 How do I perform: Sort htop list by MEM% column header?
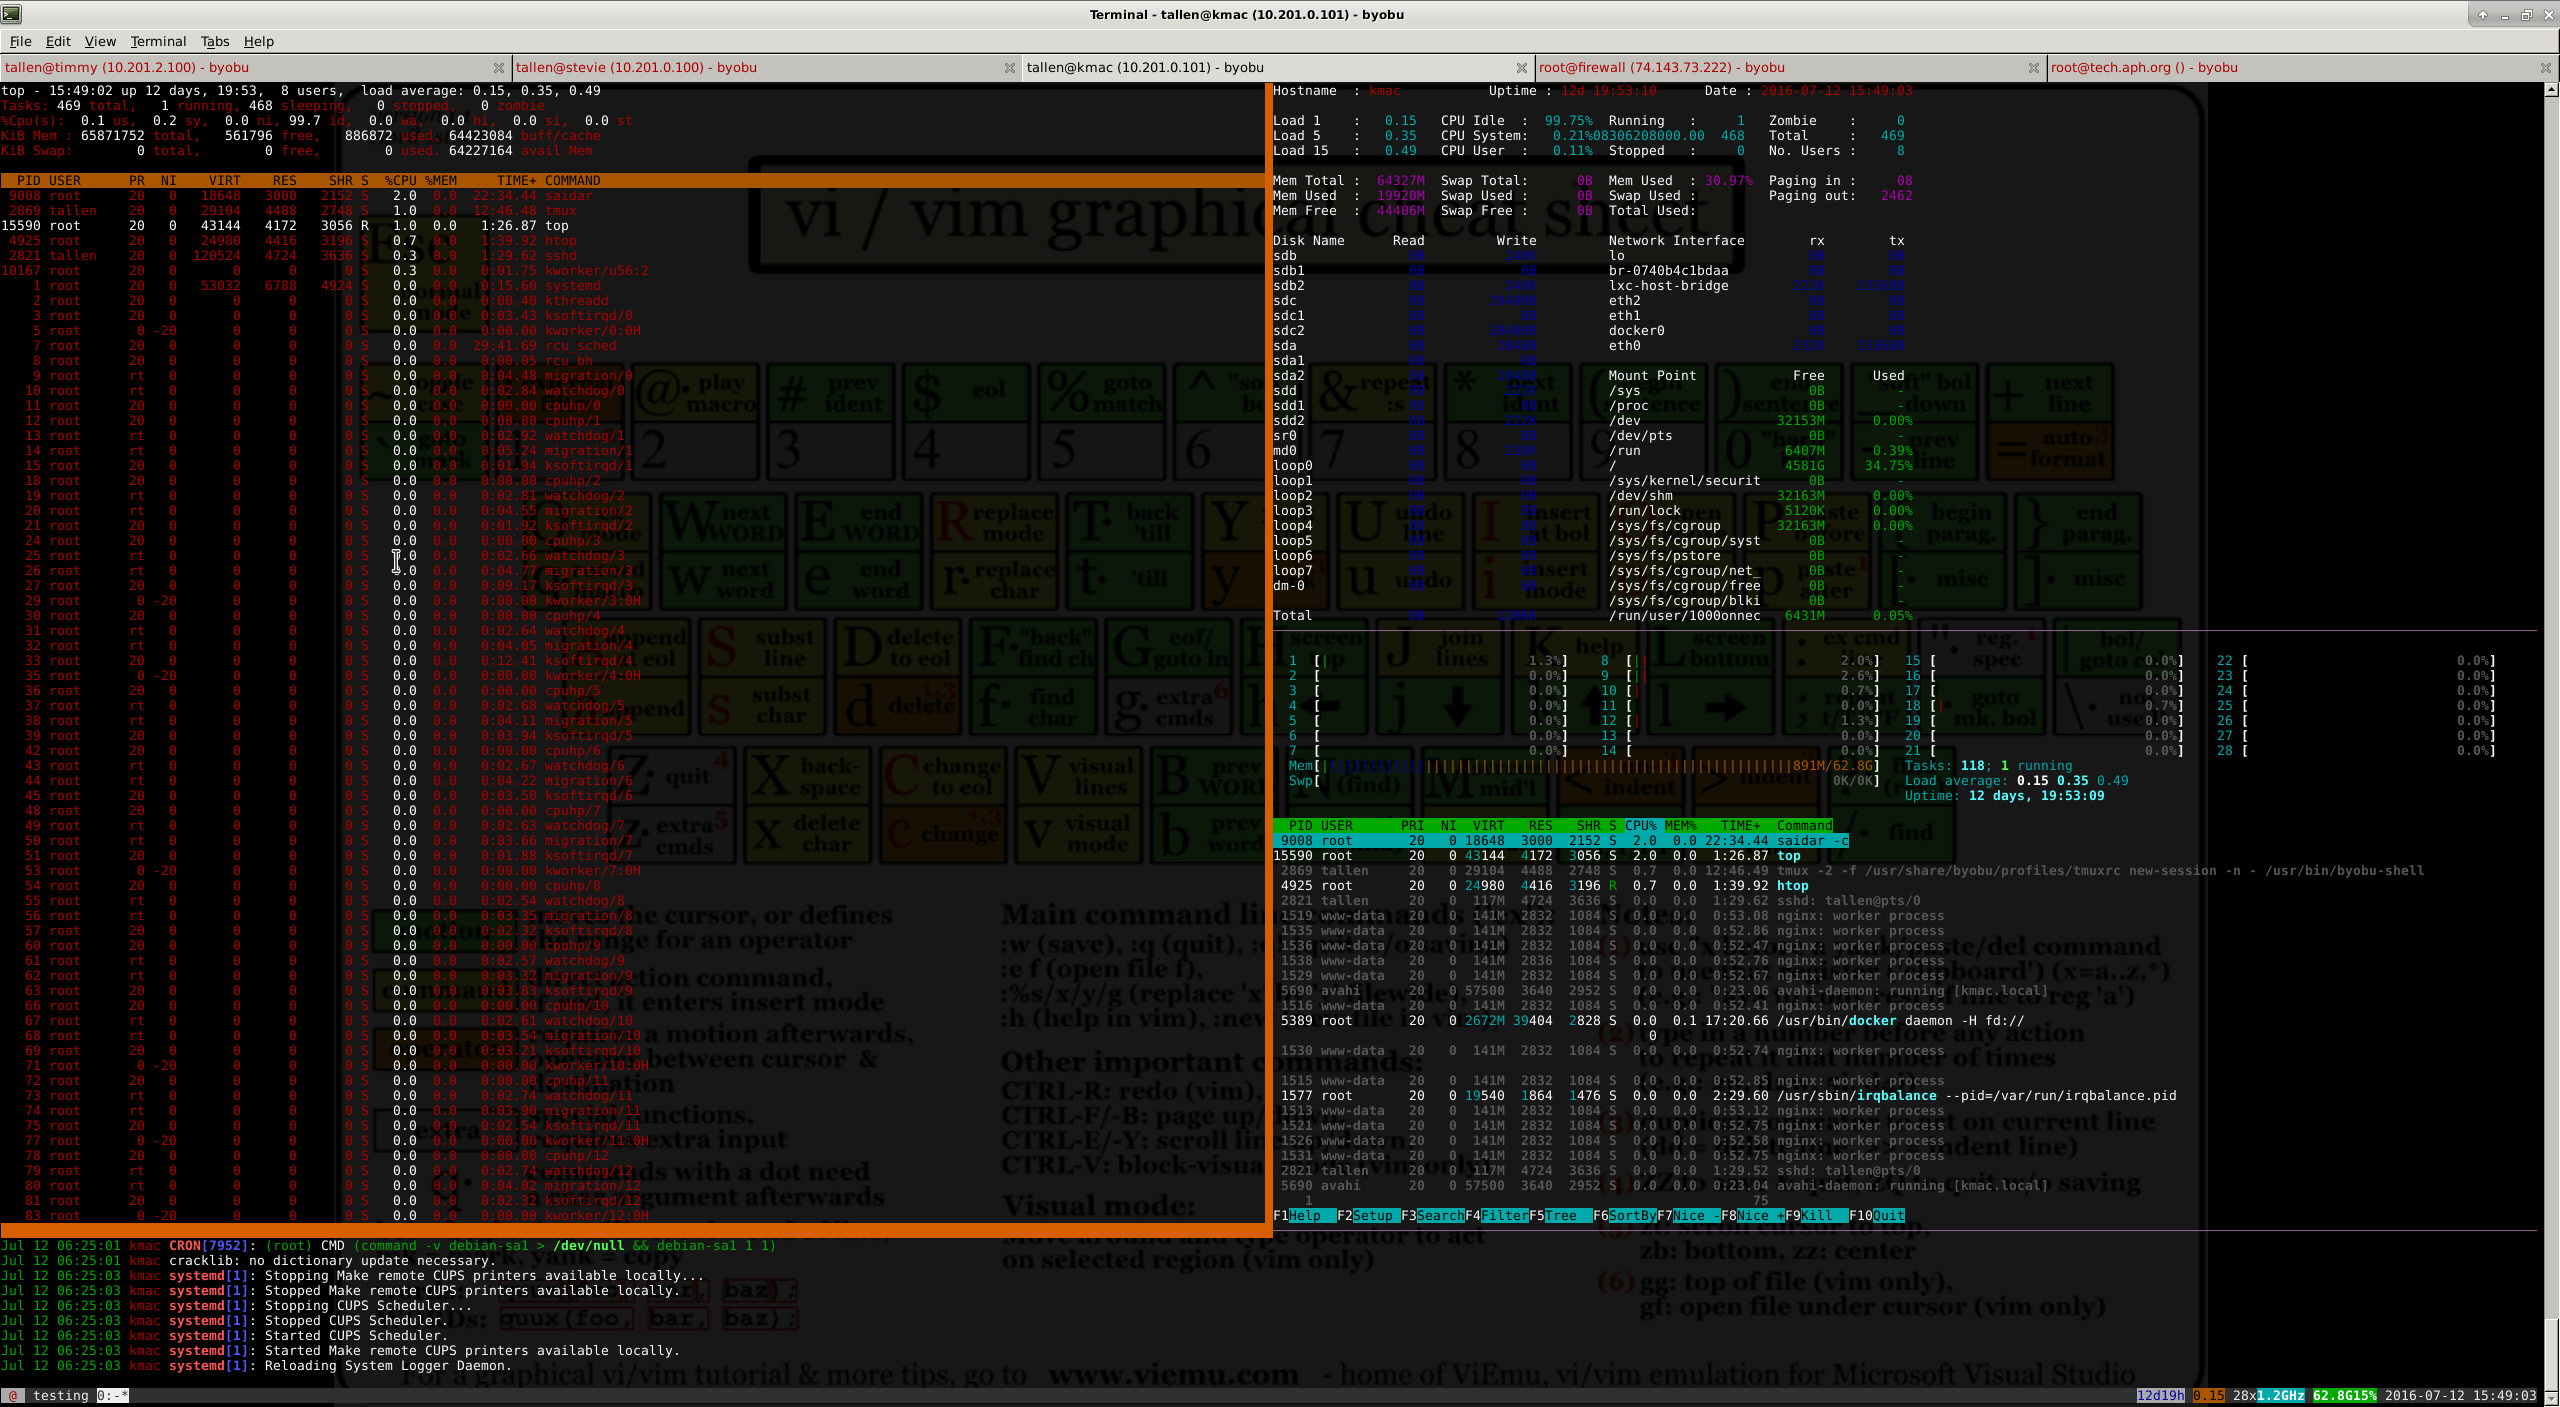tap(1680, 826)
